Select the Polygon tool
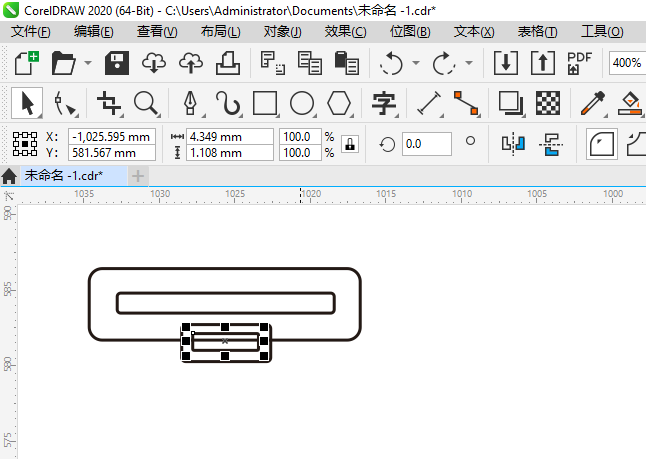 (339, 103)
